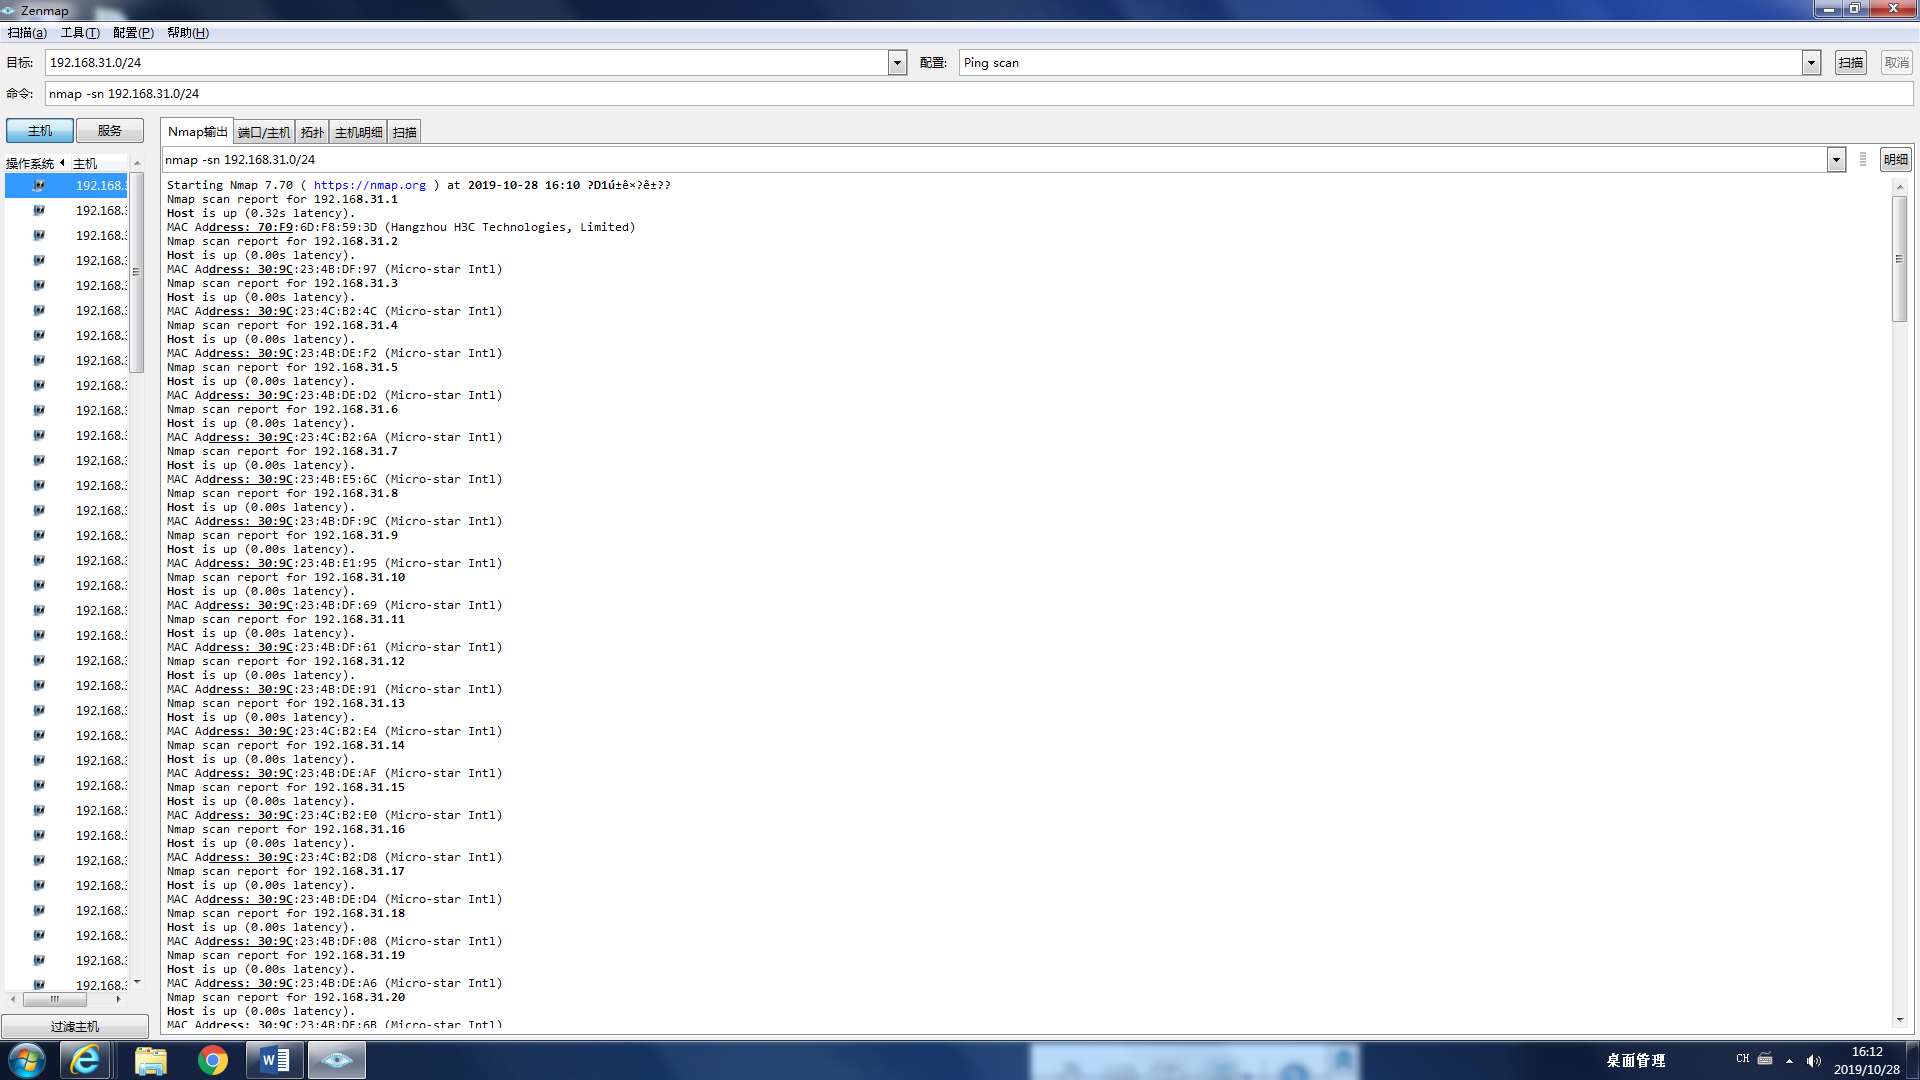Viewport: 1920px width, 1080px height.
Task: Toggle the 主机 hosts view button
Action: [40, 131]
